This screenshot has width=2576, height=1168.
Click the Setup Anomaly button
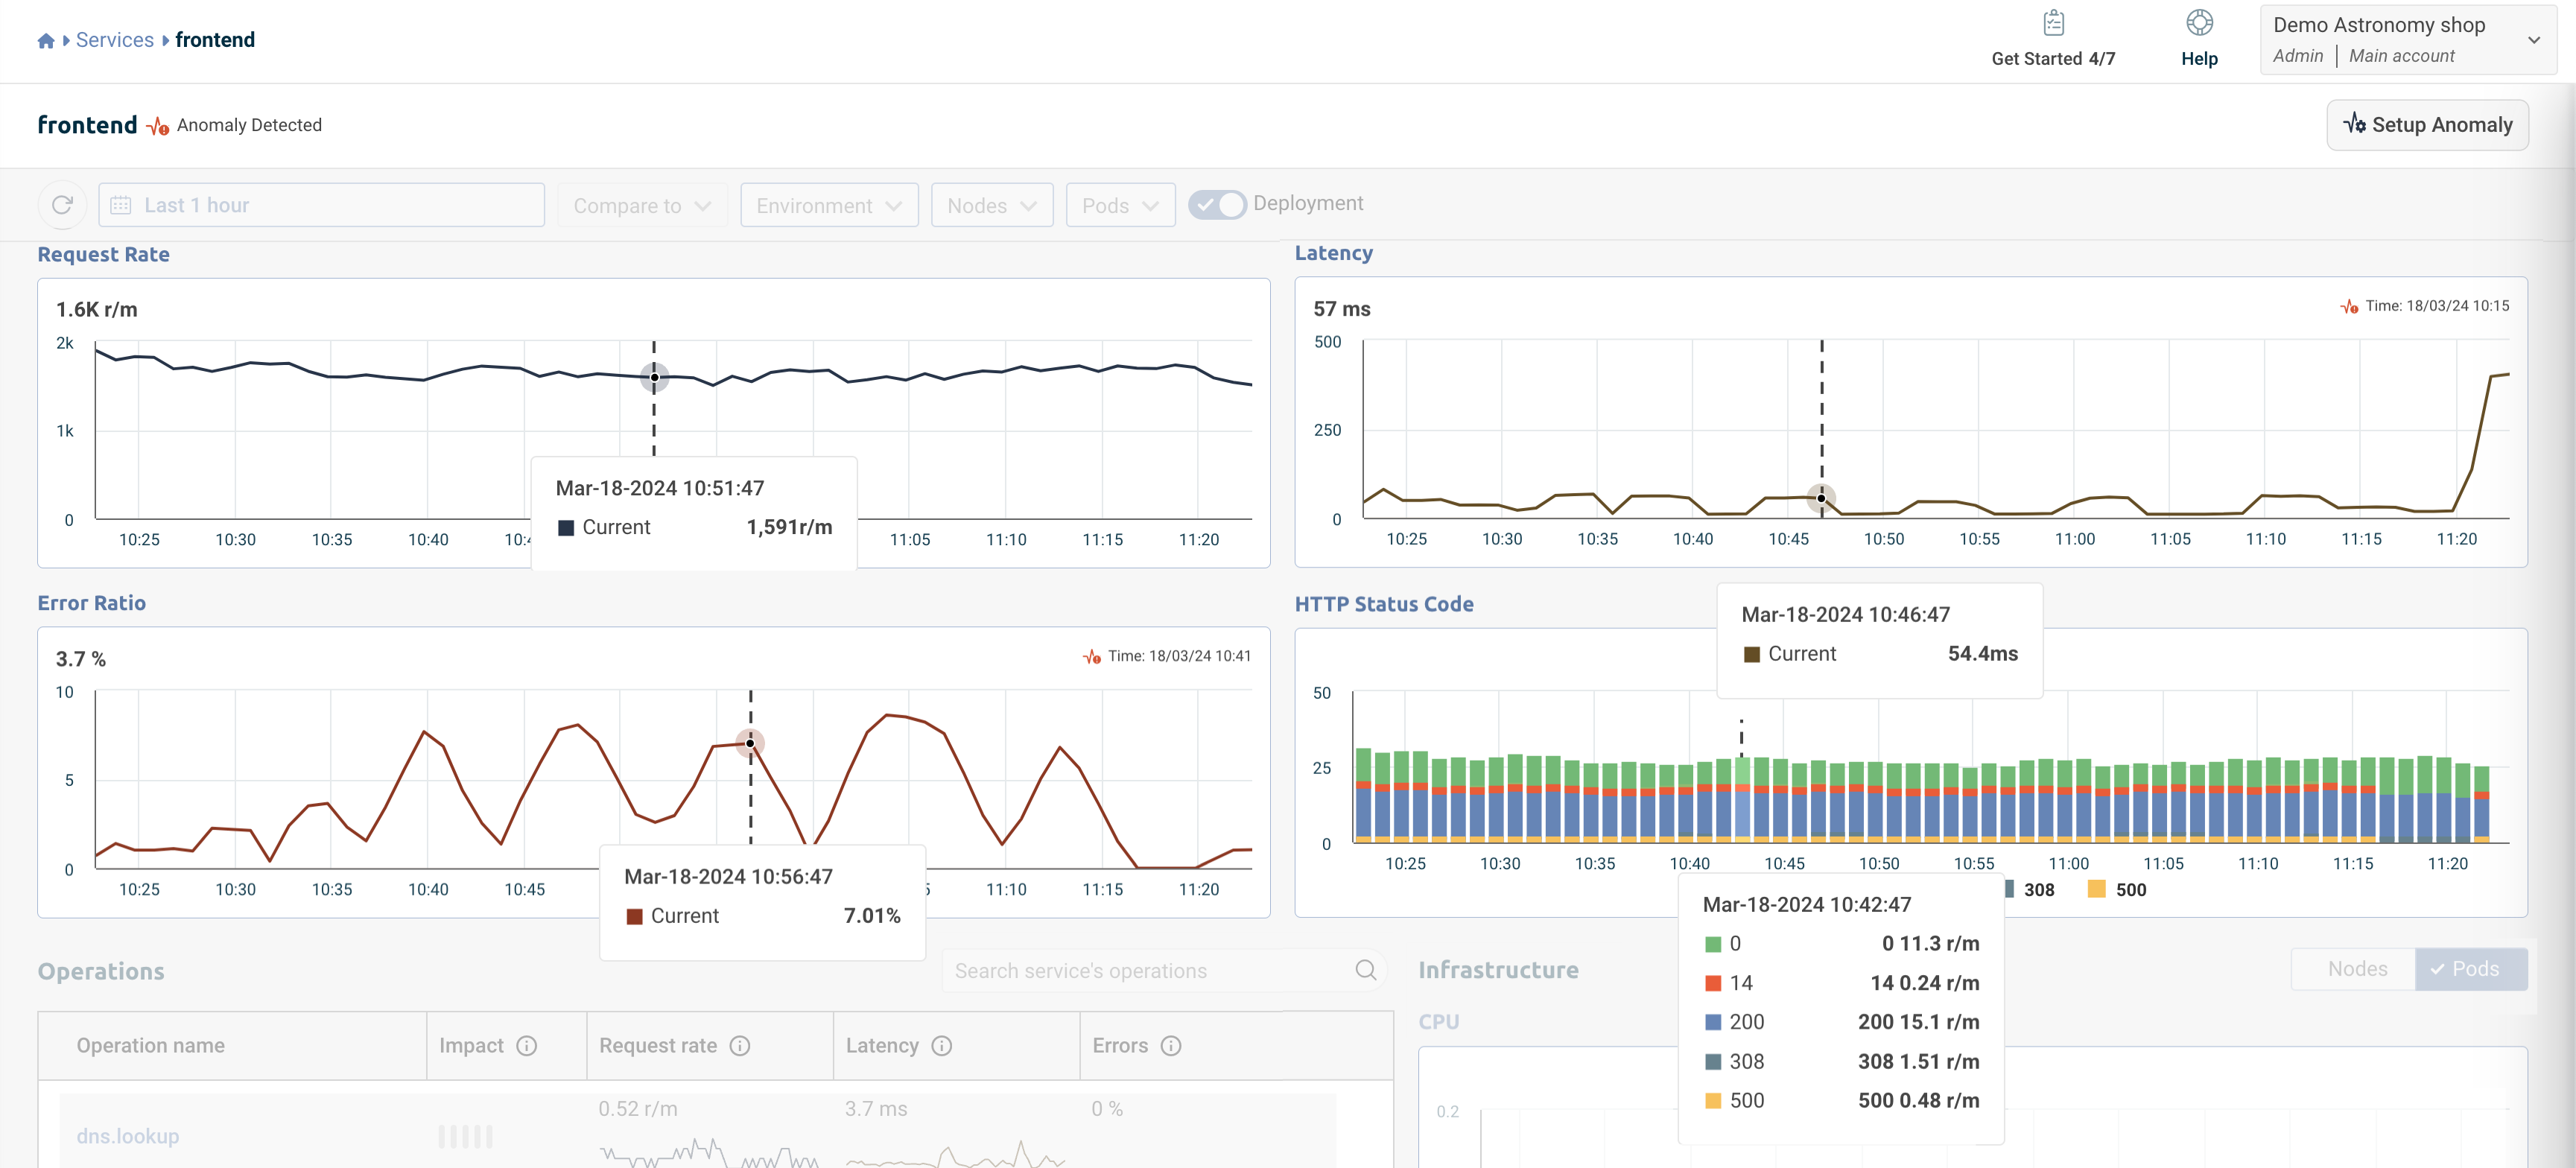[2427, 125]
